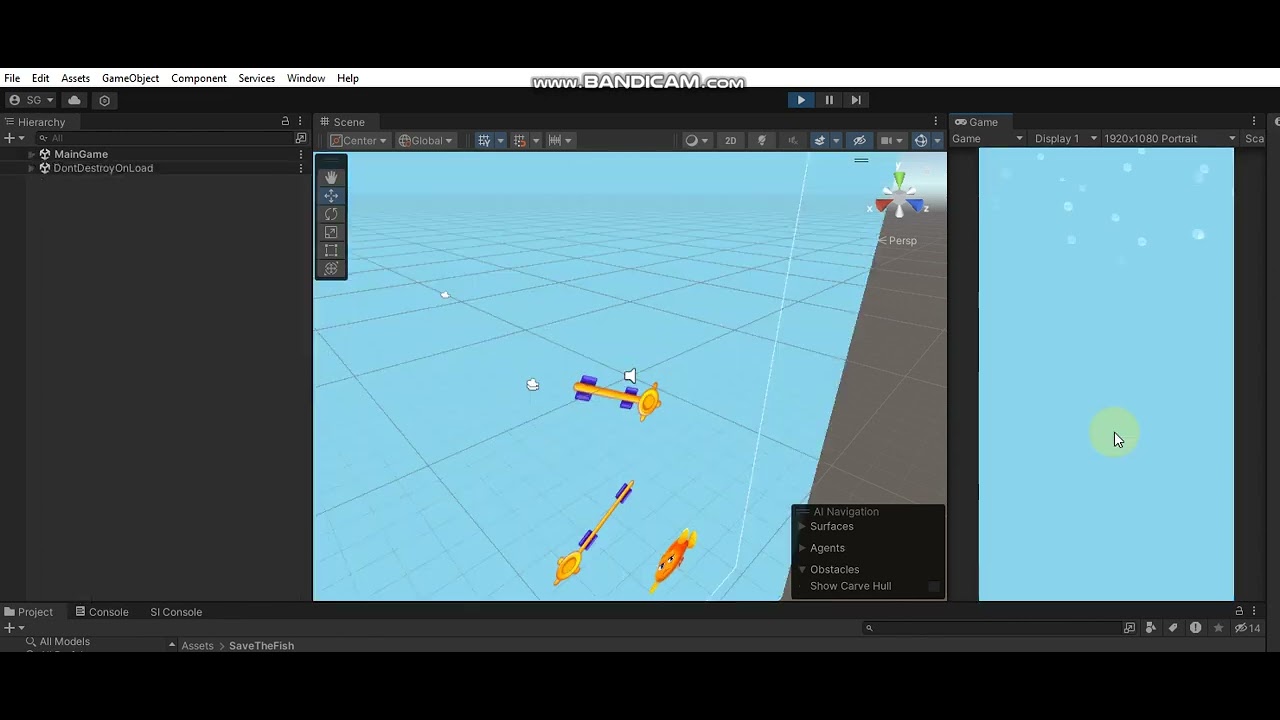This screenshot has width=1280, height=720.
Task: Toggle Project favorites star icon
Action: click(x=1218, y=628)
